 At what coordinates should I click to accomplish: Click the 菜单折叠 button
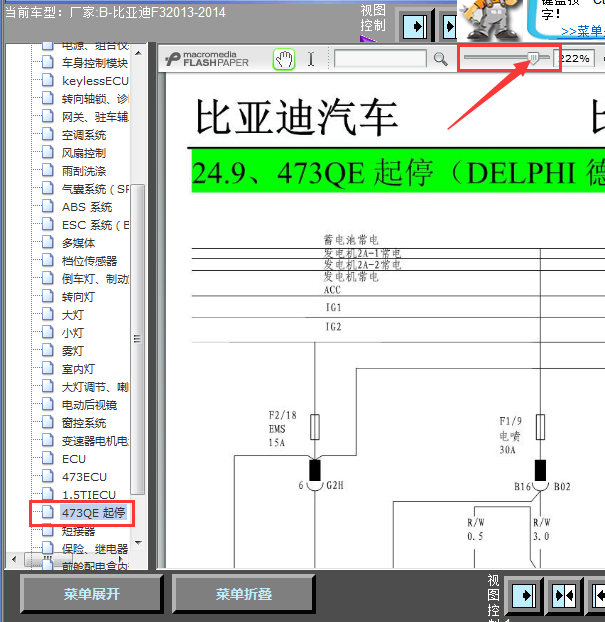tap(244, 594)
